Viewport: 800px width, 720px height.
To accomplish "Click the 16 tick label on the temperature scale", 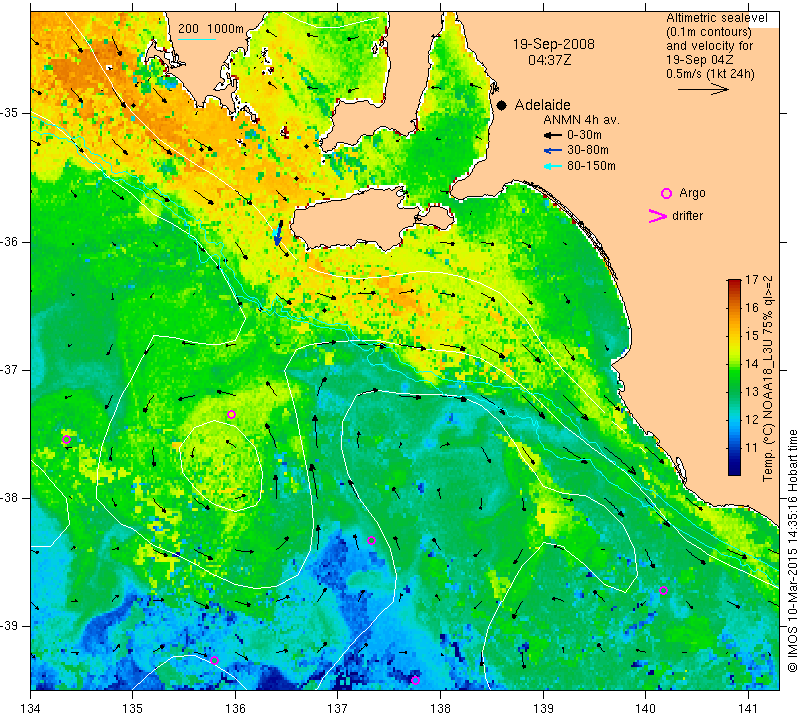I will (752, 308).
